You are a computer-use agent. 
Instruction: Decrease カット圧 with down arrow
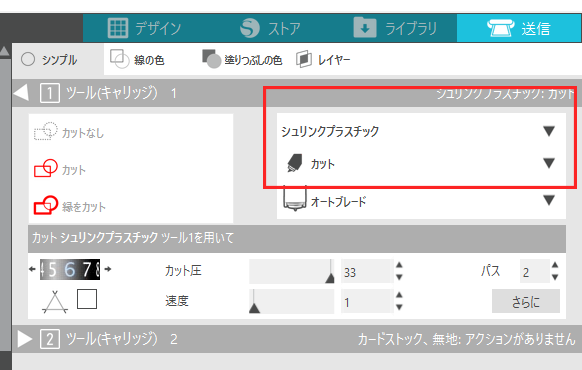pos(399,277)
